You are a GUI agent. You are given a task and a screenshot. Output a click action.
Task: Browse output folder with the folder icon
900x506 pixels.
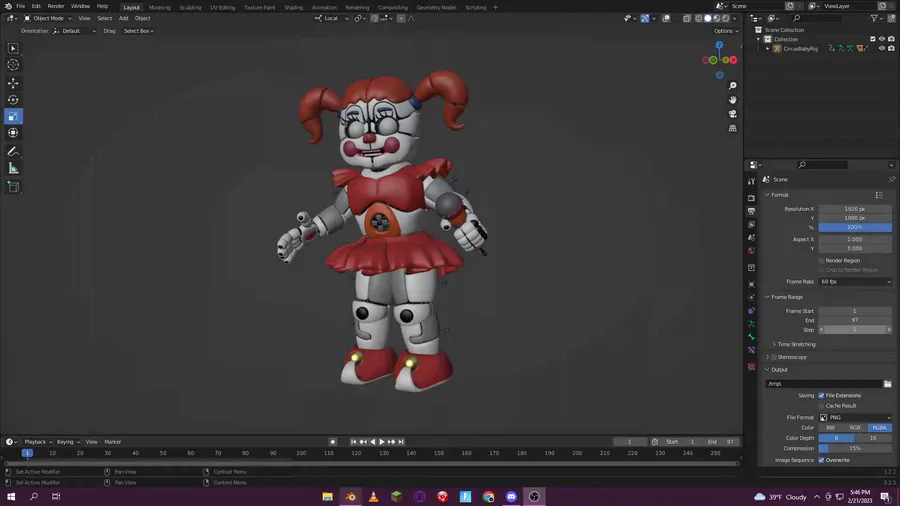coord(887,384)
